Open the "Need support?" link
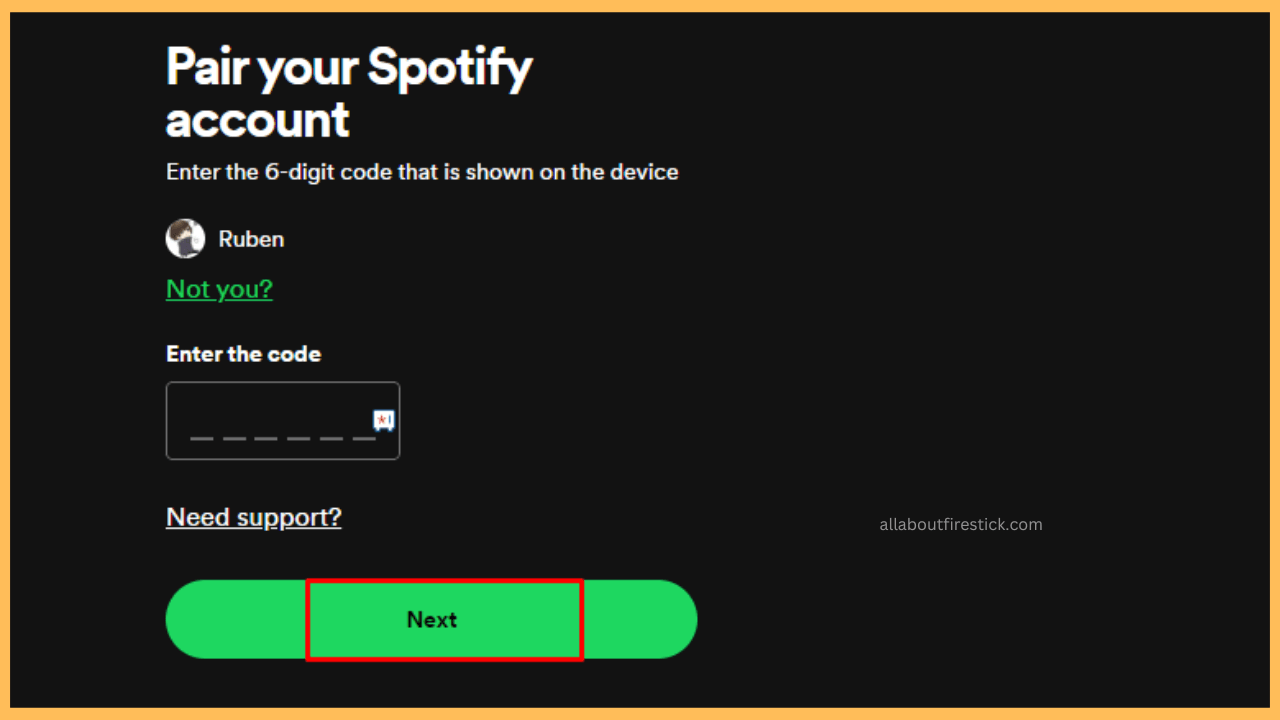 tap(253, 517)
